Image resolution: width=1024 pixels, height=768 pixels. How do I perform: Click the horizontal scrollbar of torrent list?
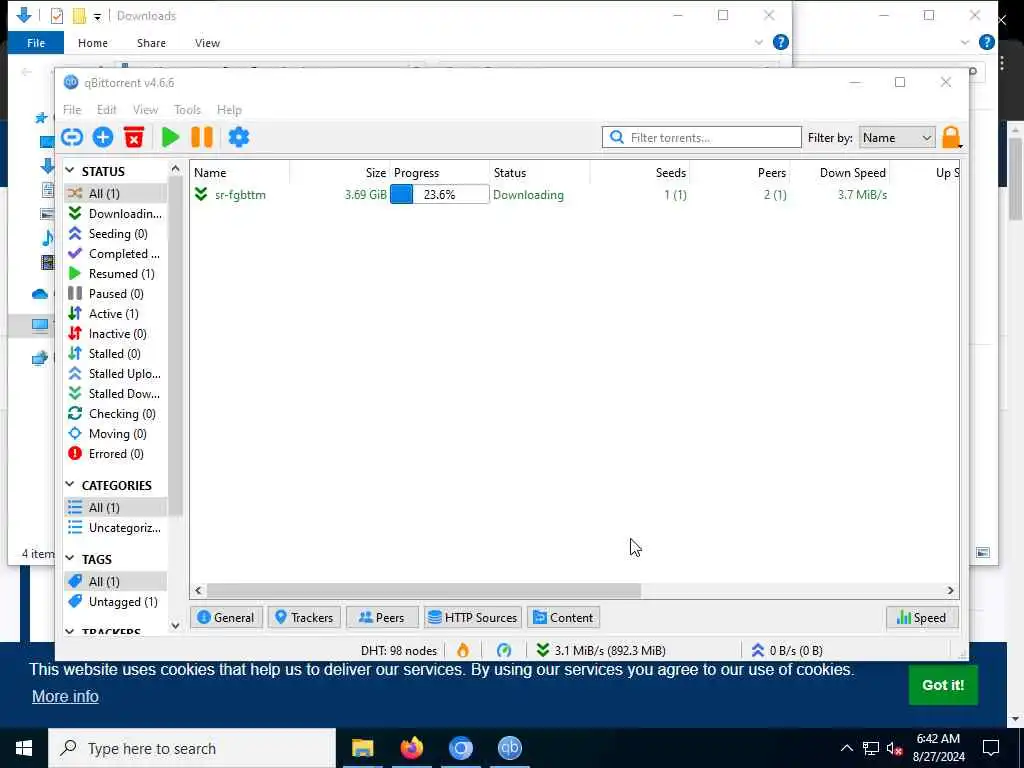point(423,590)
